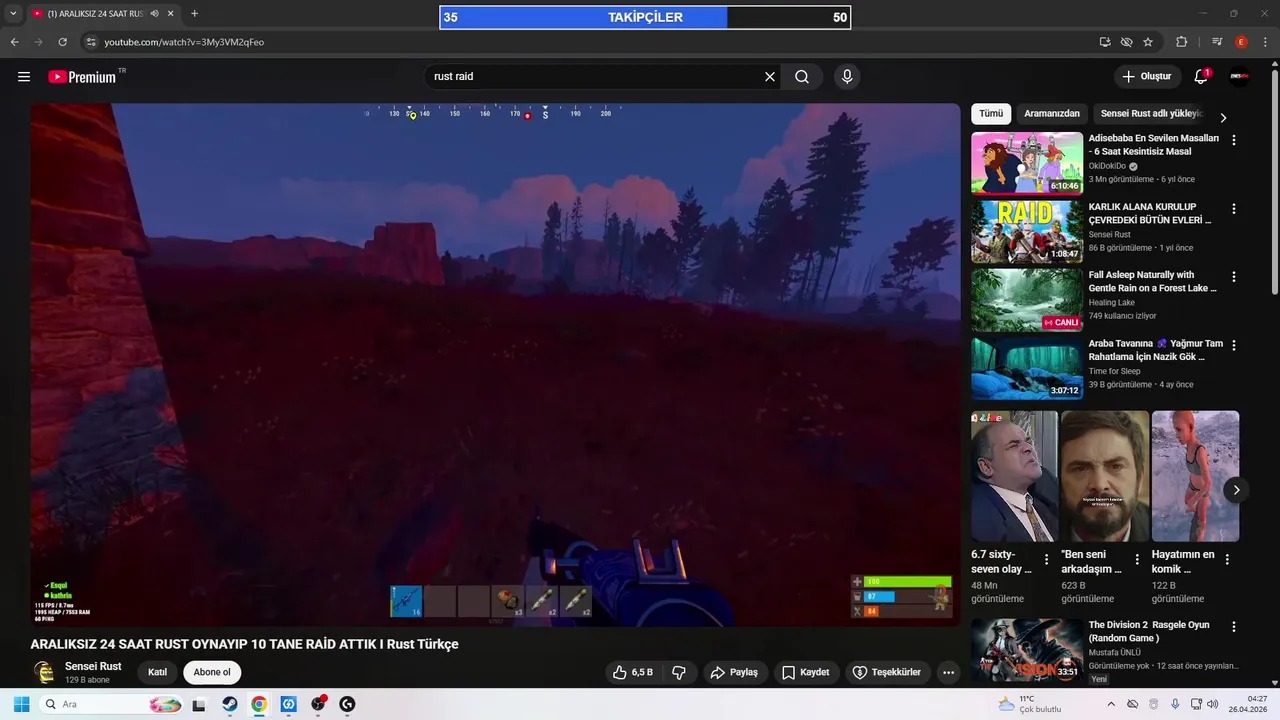Open the Windows Start menu

21,704
